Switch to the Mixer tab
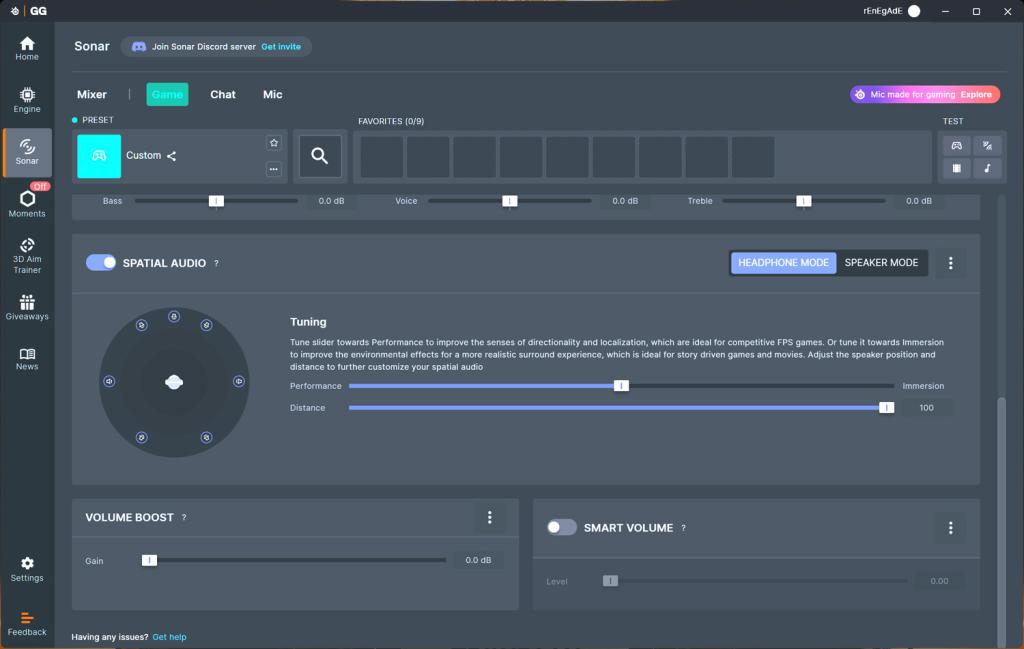This screenshot has height=649, width=1024. pos(92,94)
